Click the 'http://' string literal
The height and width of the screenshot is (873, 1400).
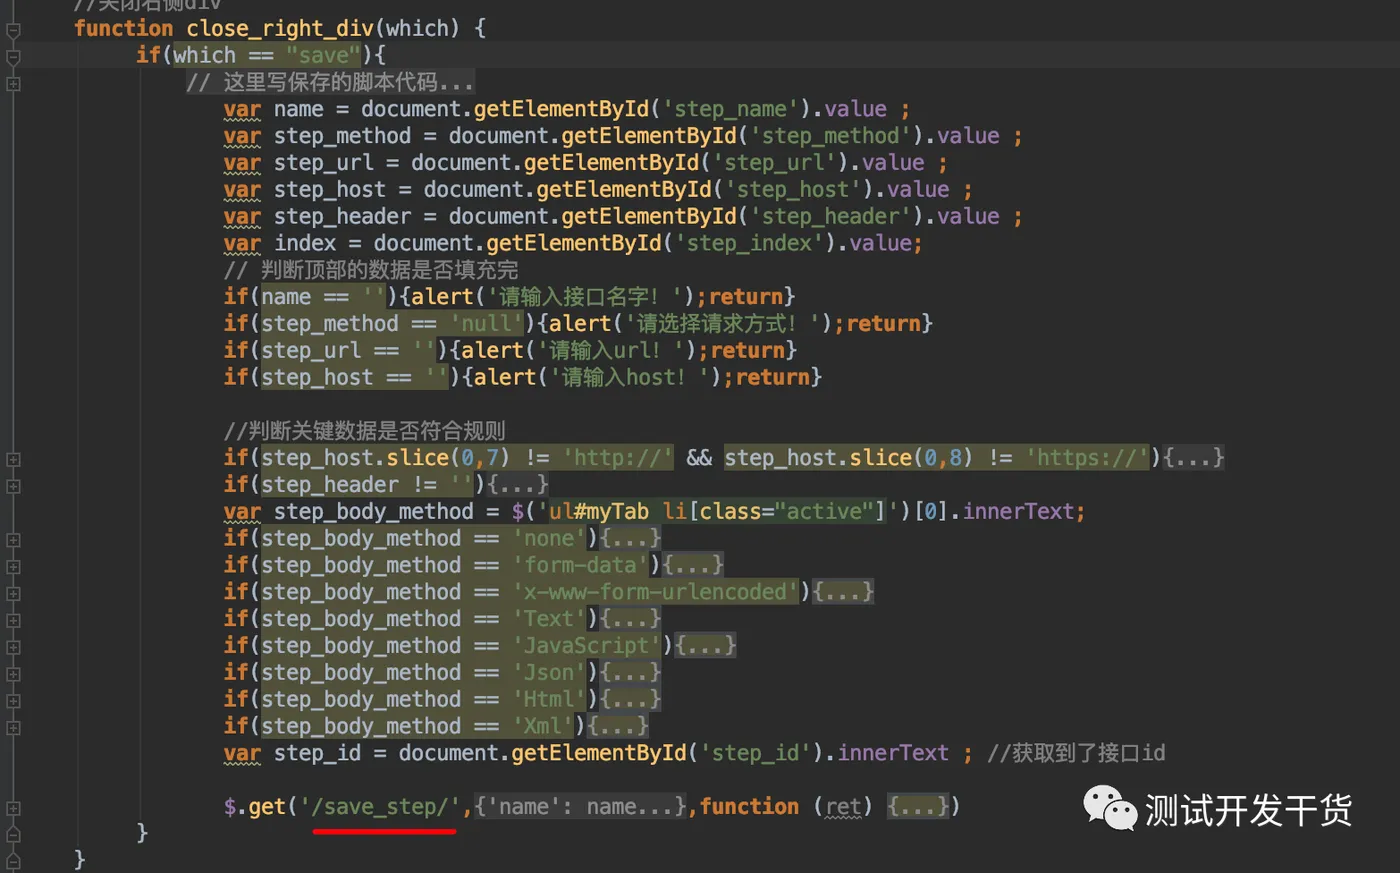pos(618,458)
